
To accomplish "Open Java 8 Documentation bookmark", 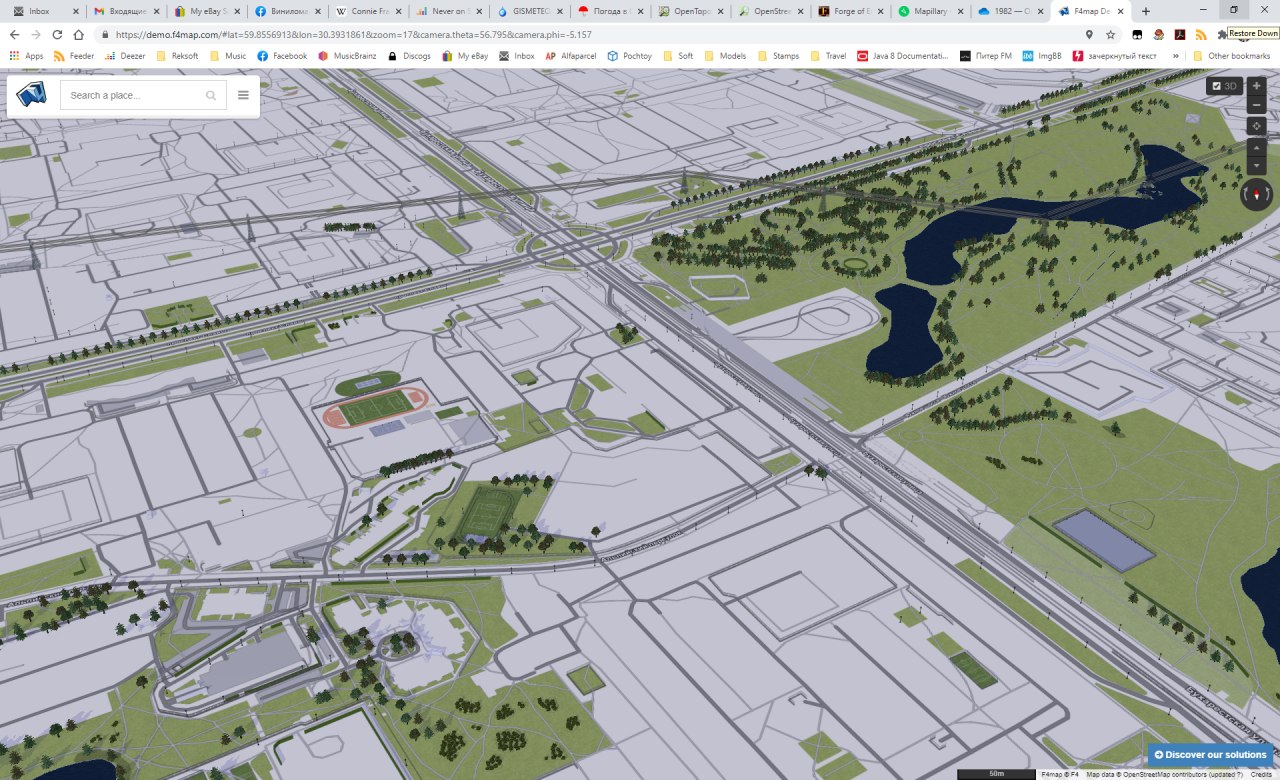I will pos(903,56).
